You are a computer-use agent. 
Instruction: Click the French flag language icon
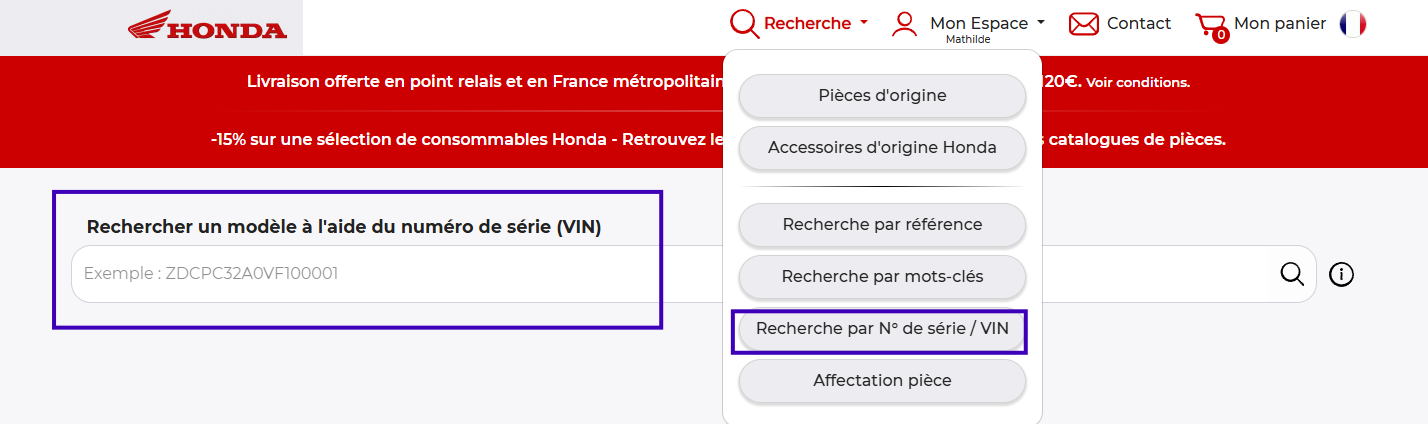pyautogui.click(x=1353, y=24)
